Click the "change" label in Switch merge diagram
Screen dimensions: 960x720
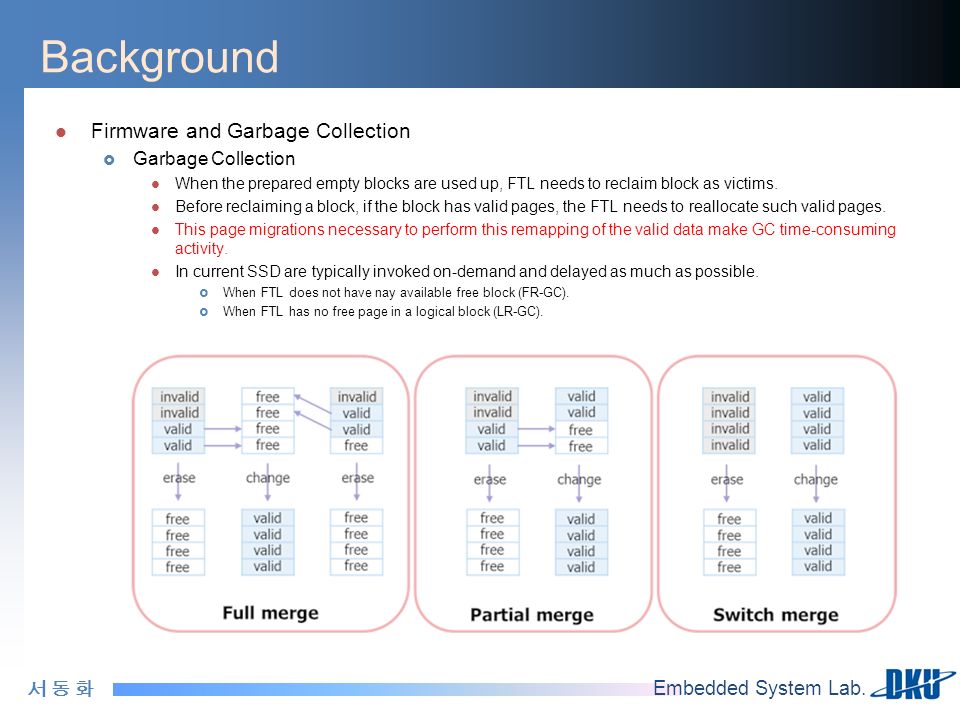pyautogui.click(x=816, y=479)
